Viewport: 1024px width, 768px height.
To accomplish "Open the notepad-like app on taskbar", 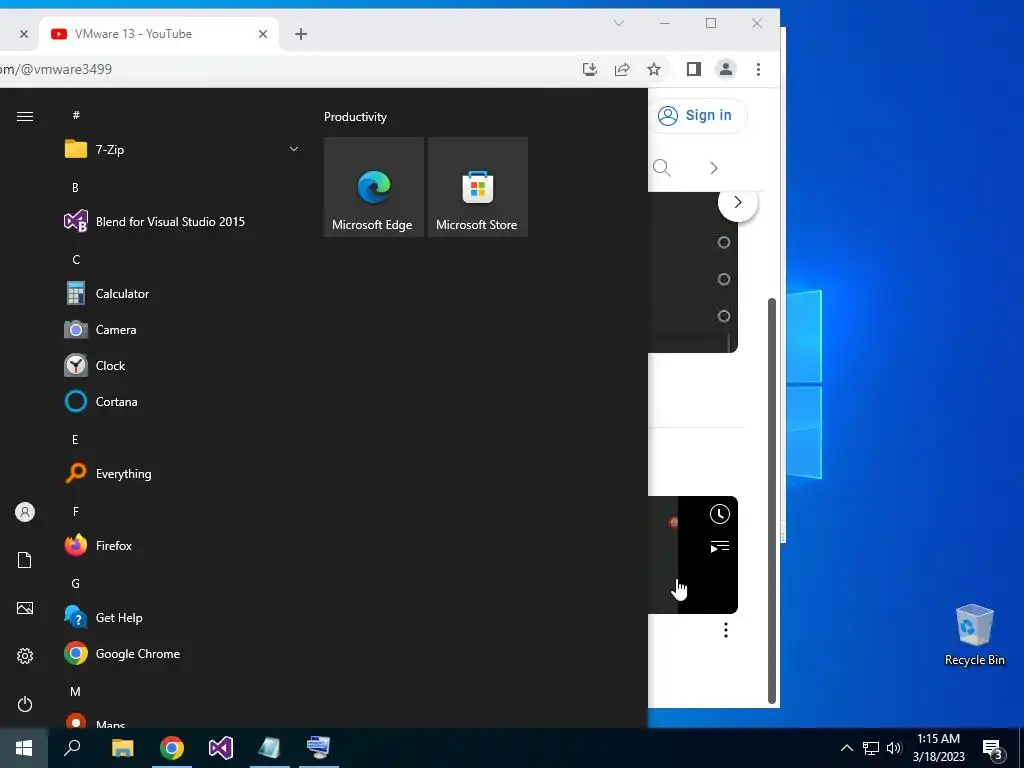I will click(x=270, y=748).
